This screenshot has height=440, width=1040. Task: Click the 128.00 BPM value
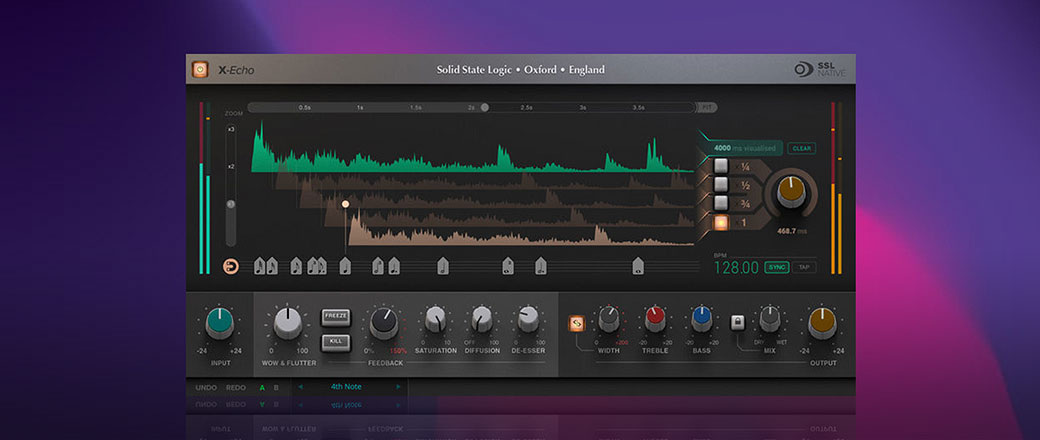click(736, 267)
